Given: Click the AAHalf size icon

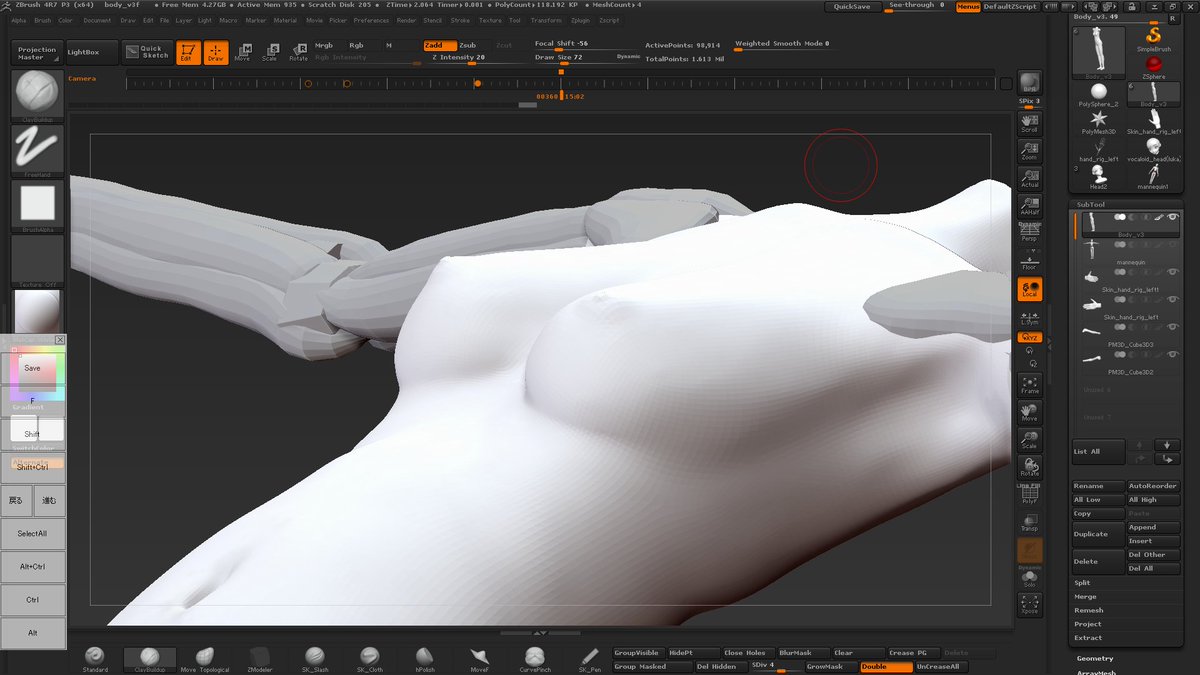Looking at the screenshot, I should click(1029, 206).
